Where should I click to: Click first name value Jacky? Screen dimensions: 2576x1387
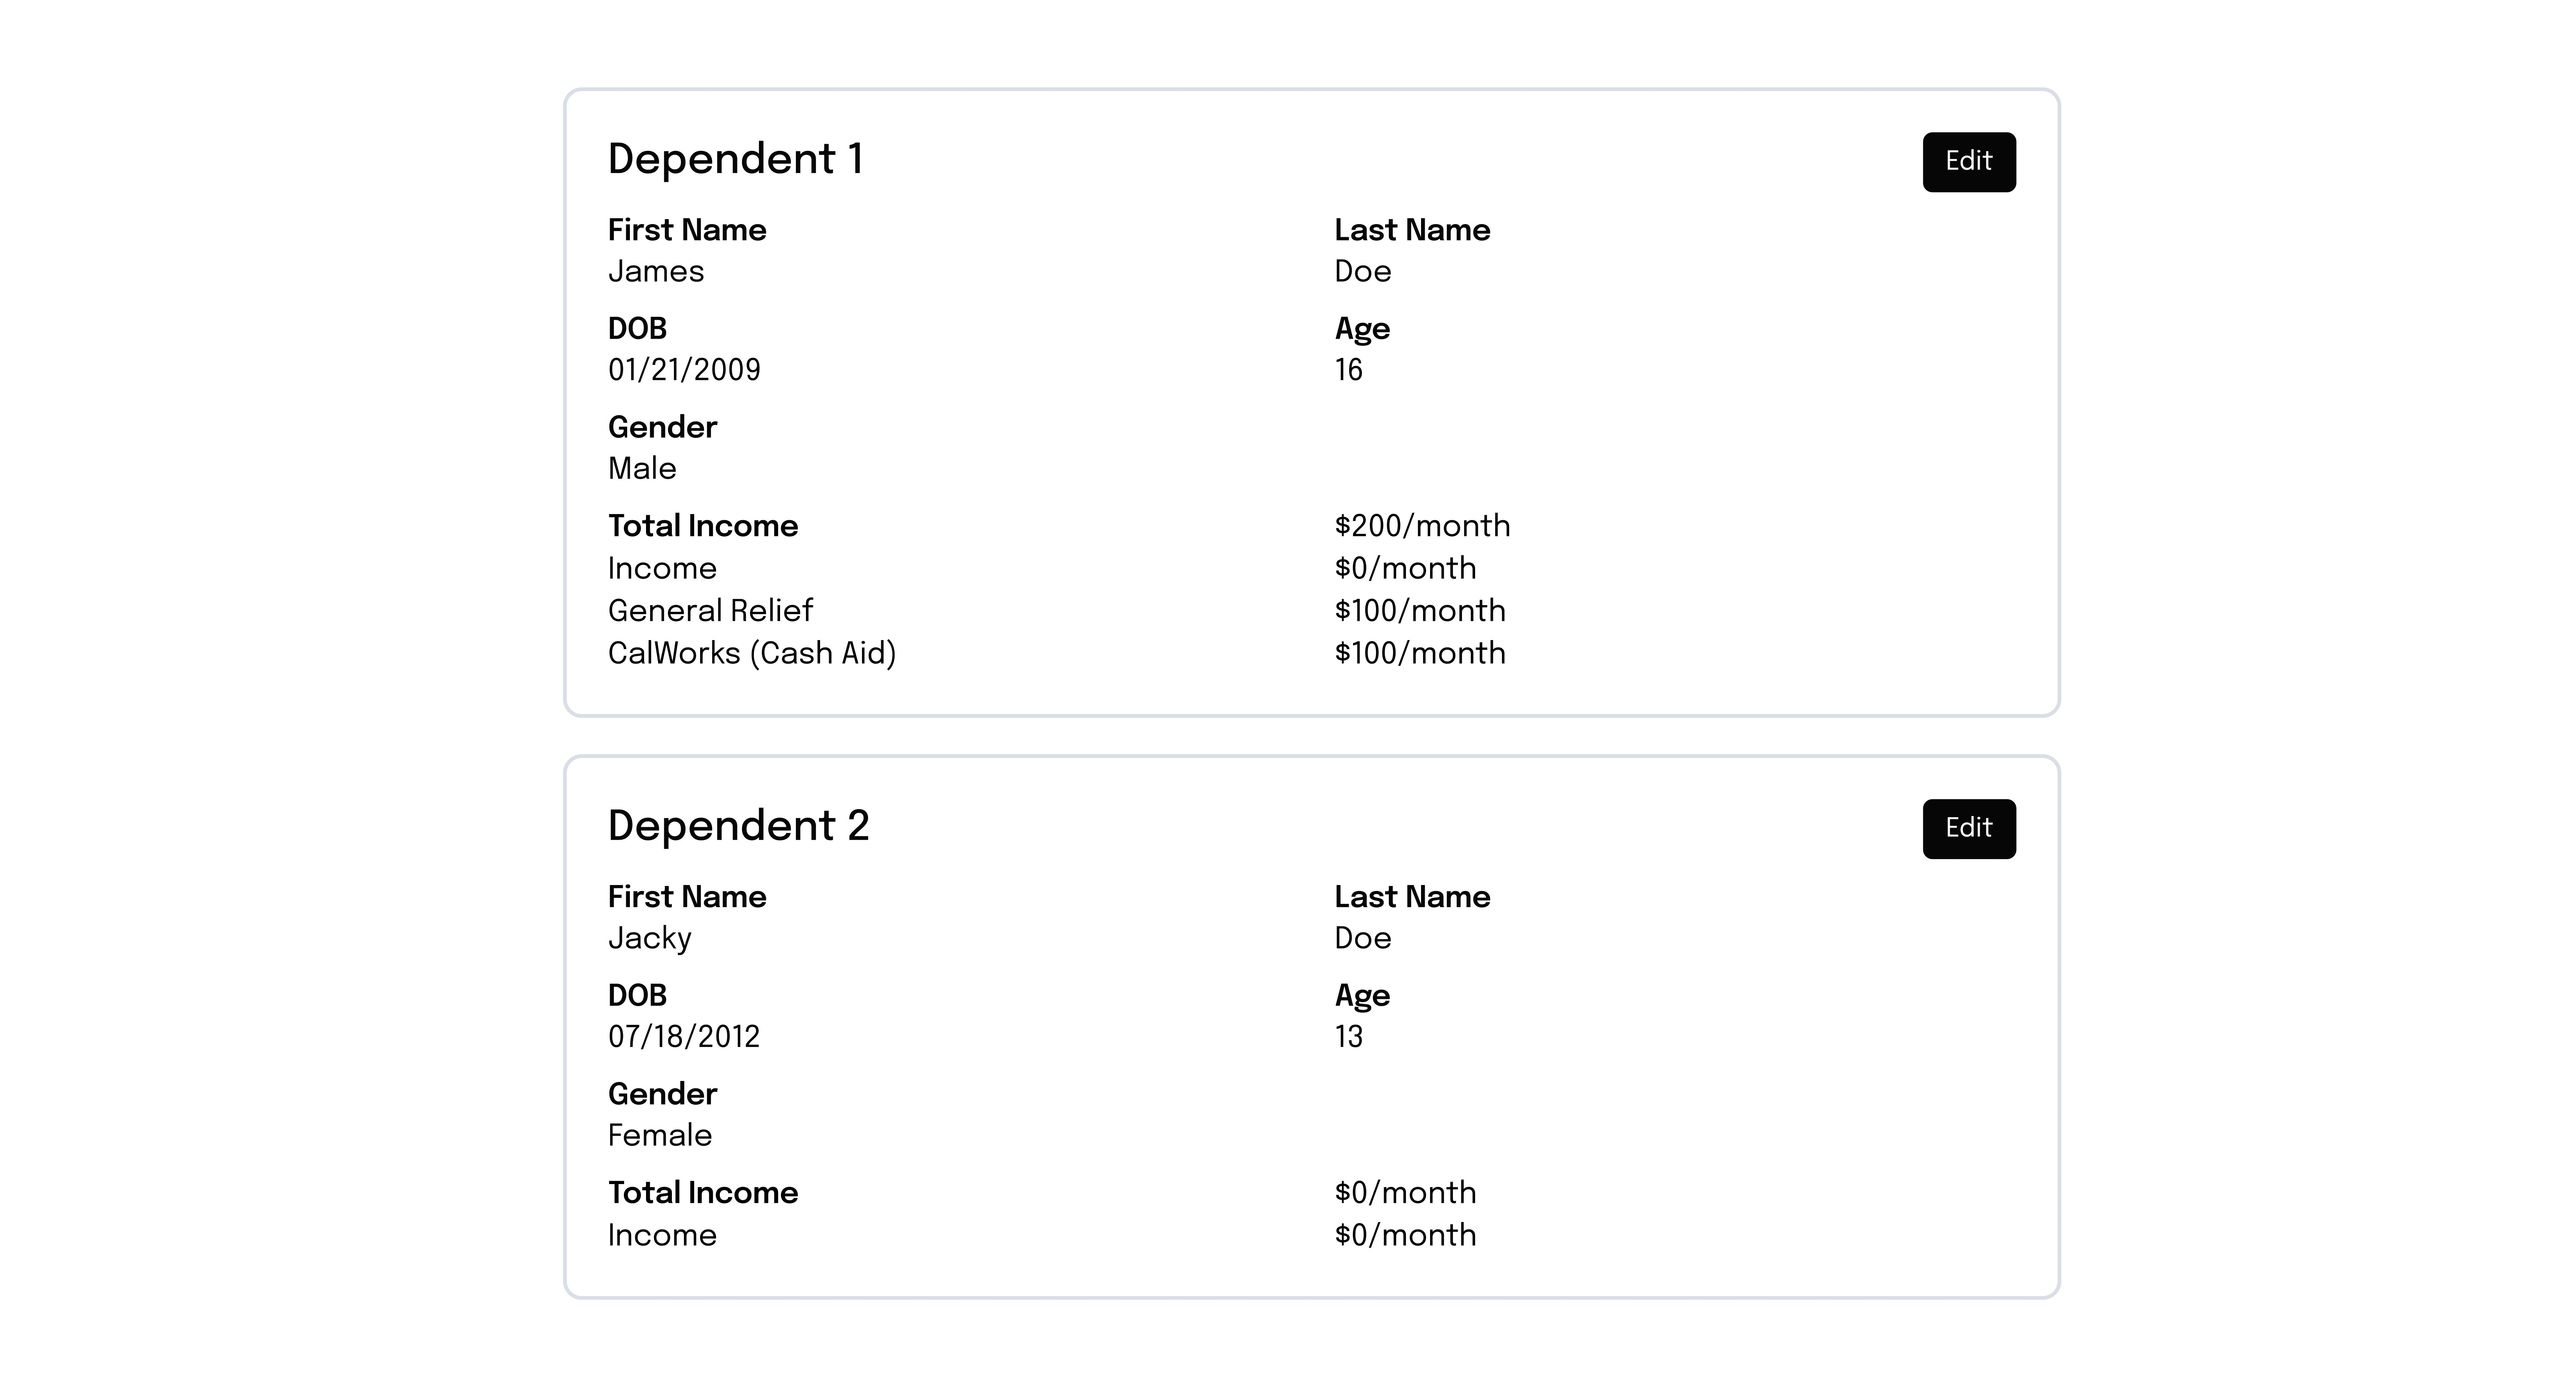pos(650,938)
